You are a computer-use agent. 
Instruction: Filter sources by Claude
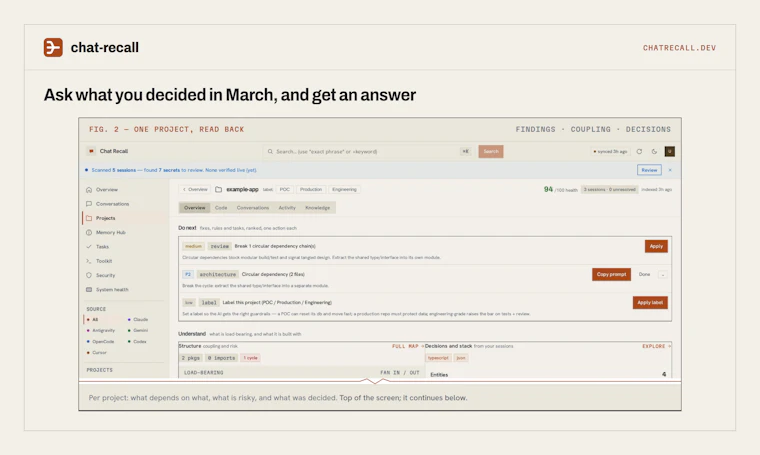pyautogui.click(x=138, y=320)
